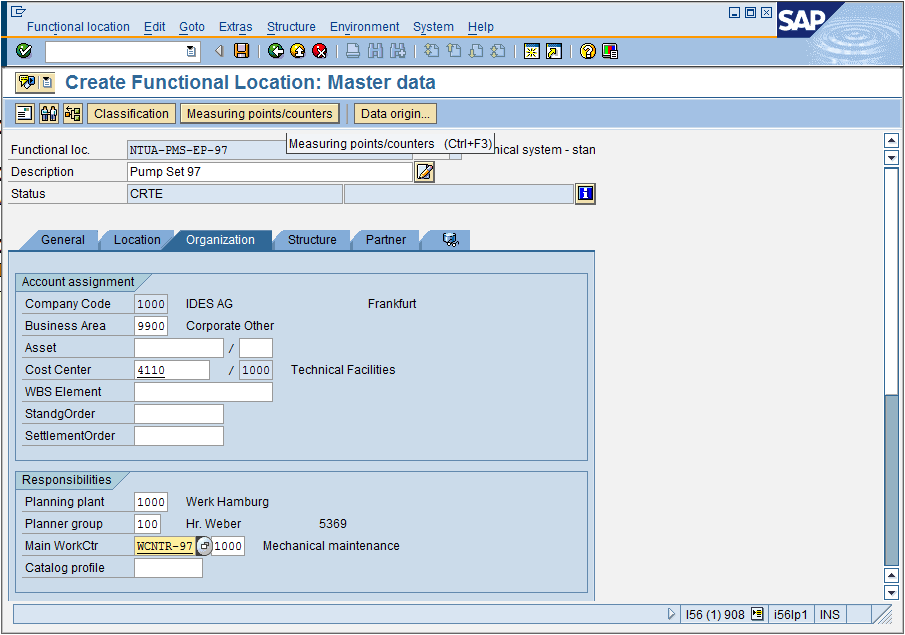Click the Next Page icon
Image resolution: width=905 pixels, height=635 pixels.
[x=476, y=51]
